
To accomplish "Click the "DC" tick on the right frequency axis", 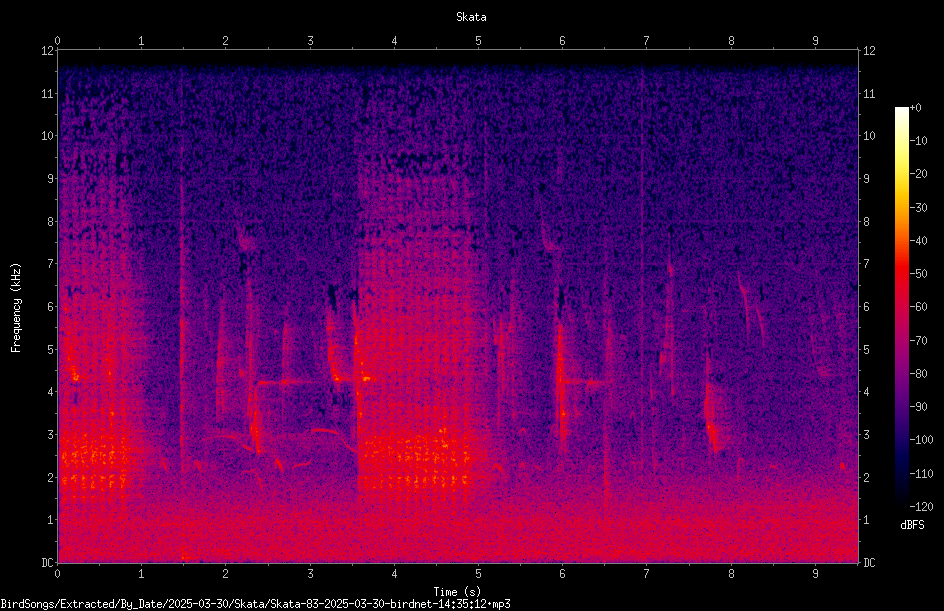I will [869, 563].
